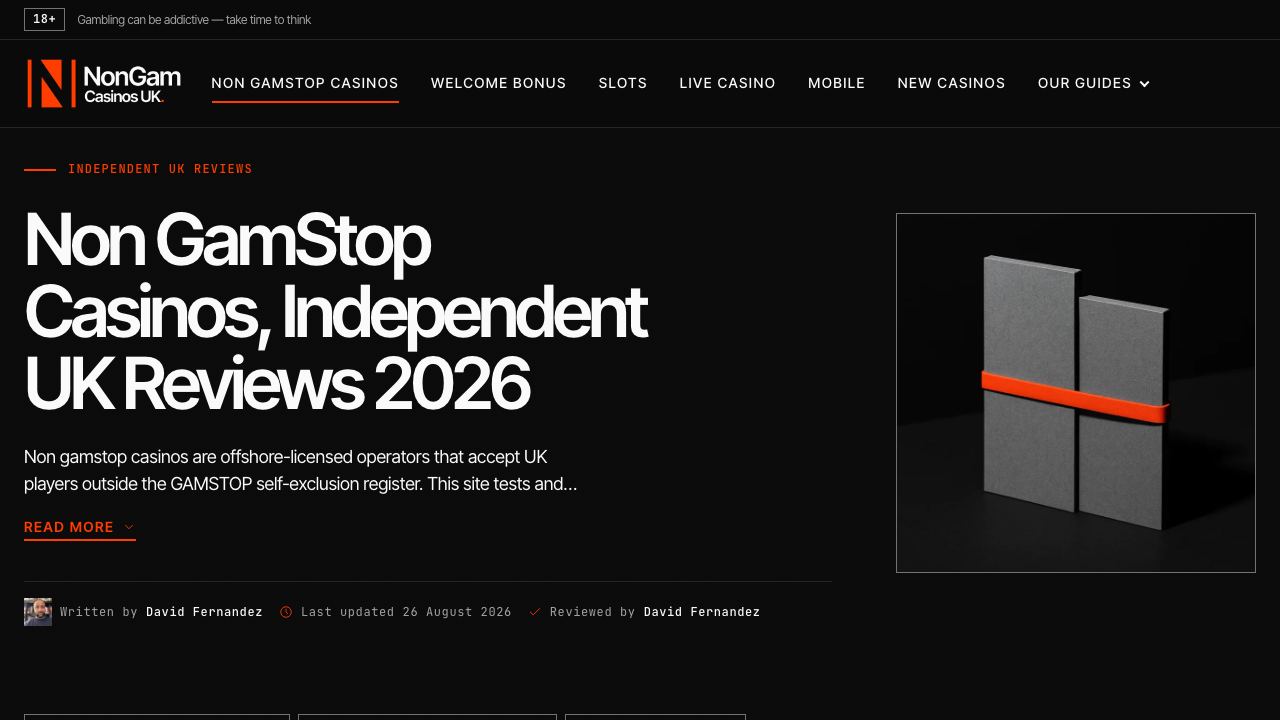
Task: Open the New Casinos page
Action: coord(951,83)
